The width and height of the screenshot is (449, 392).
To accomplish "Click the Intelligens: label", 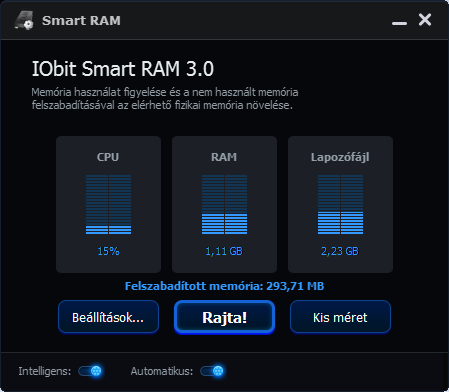I will 45,371.
